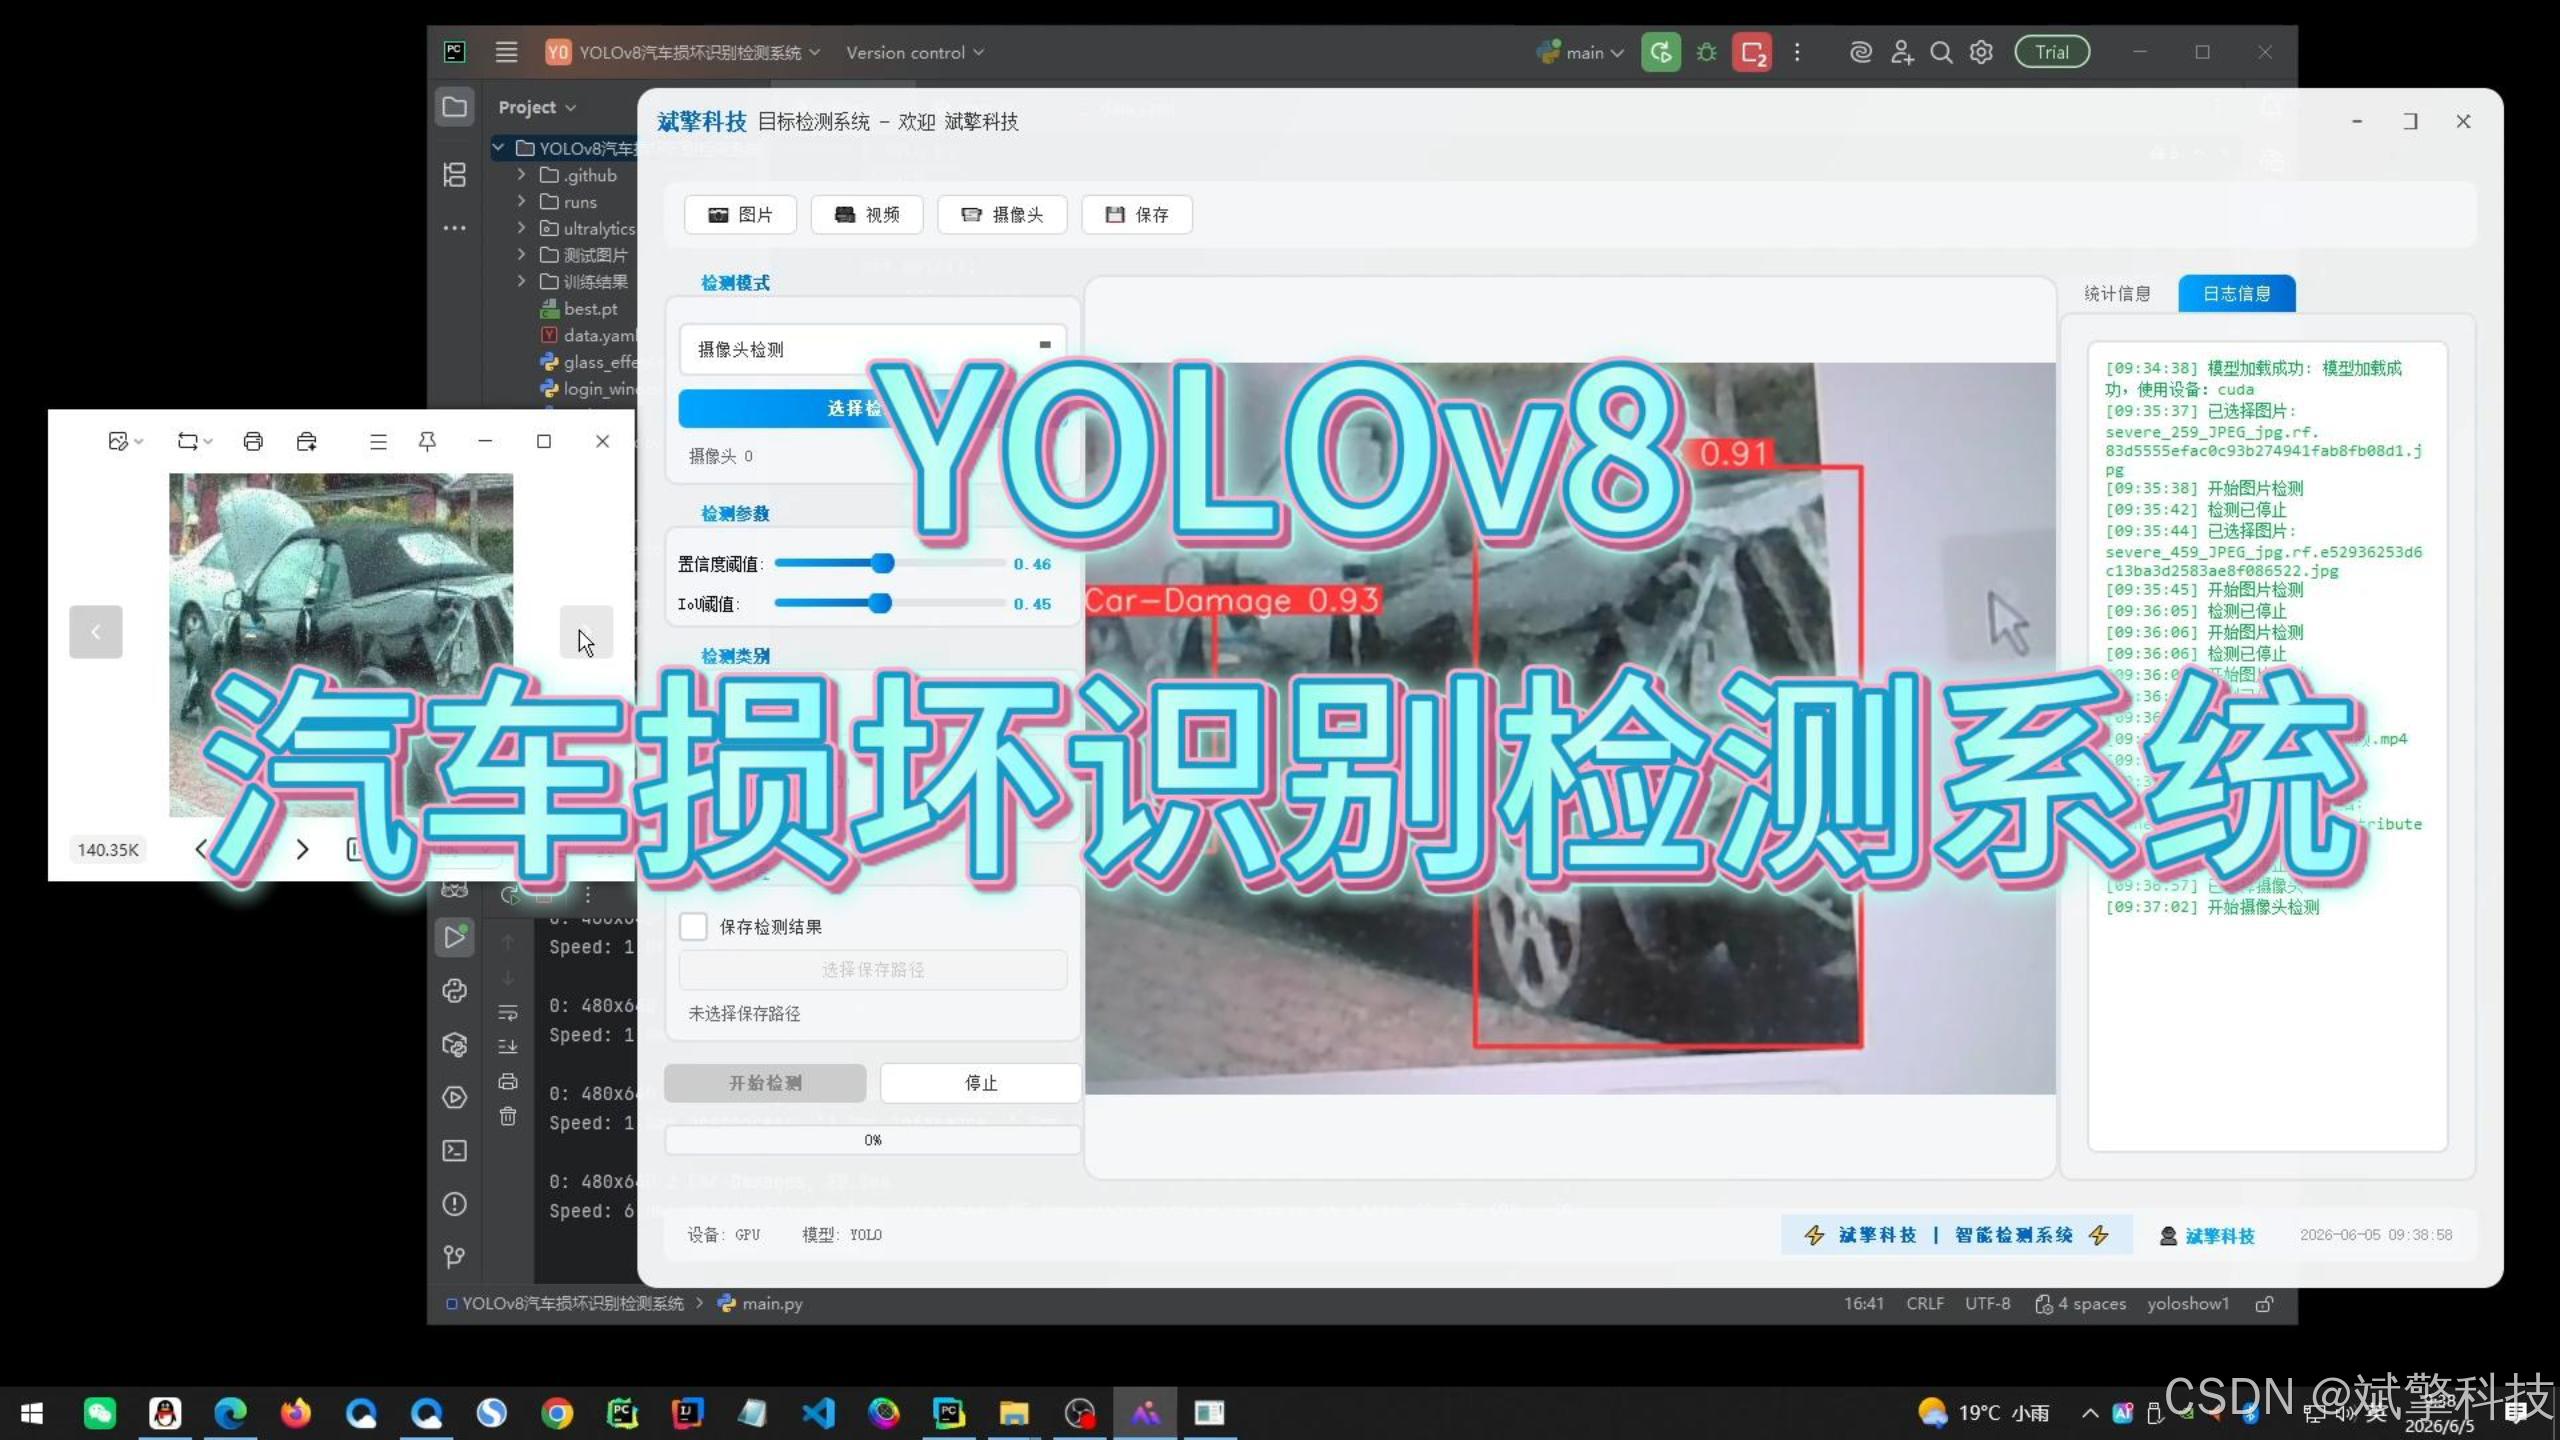The image size is (2560, 1440).
Task: Open the Terminal tool window icon
Action: (x=455, y=1150)
